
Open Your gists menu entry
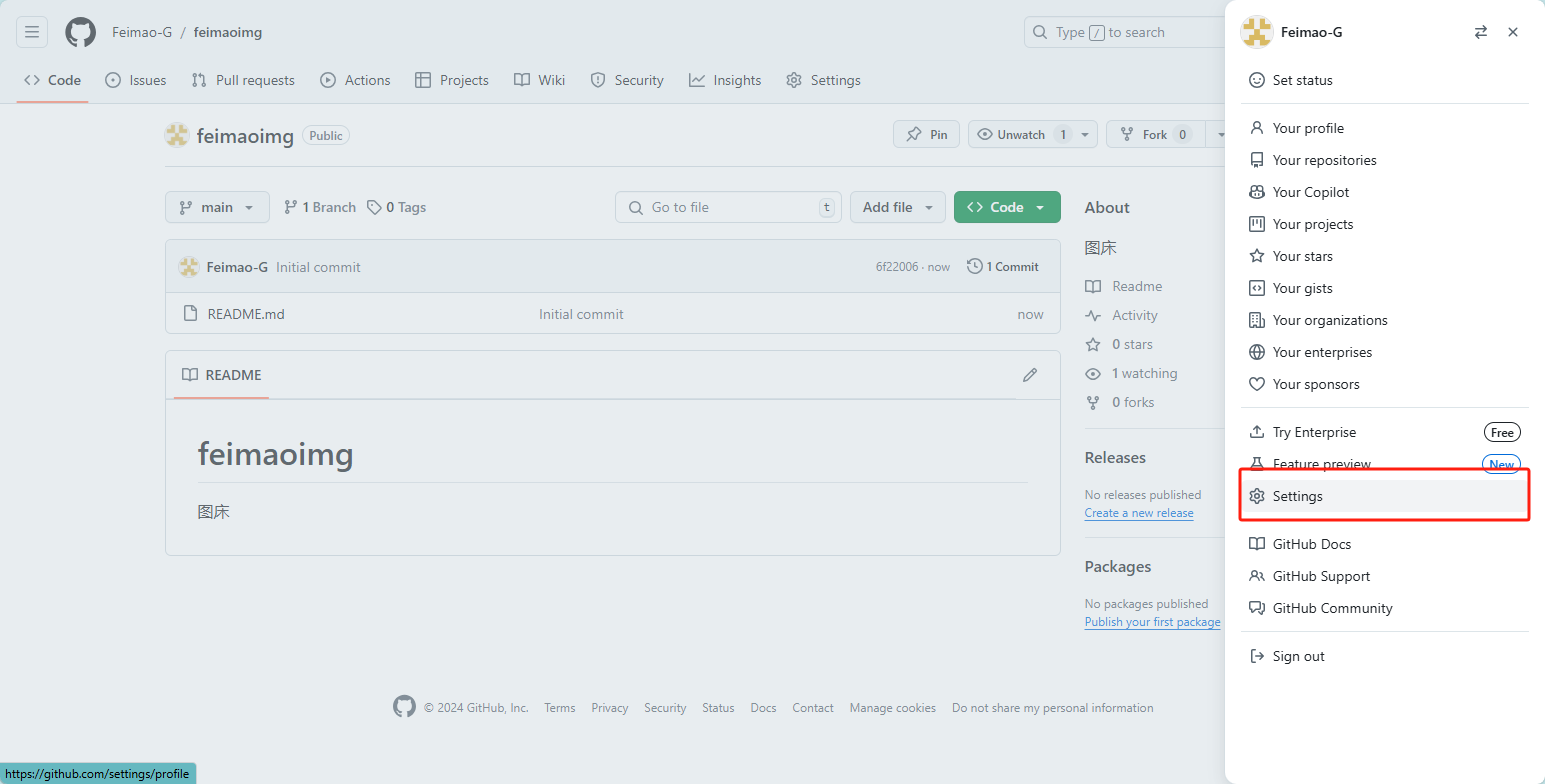[x=1385, y=288]
